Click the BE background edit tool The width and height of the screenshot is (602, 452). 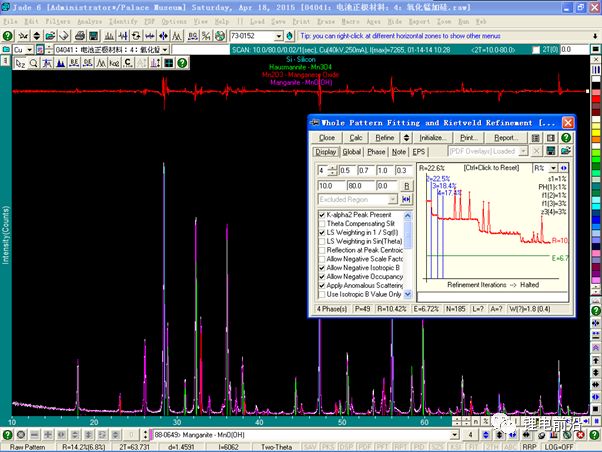point(74,63)
